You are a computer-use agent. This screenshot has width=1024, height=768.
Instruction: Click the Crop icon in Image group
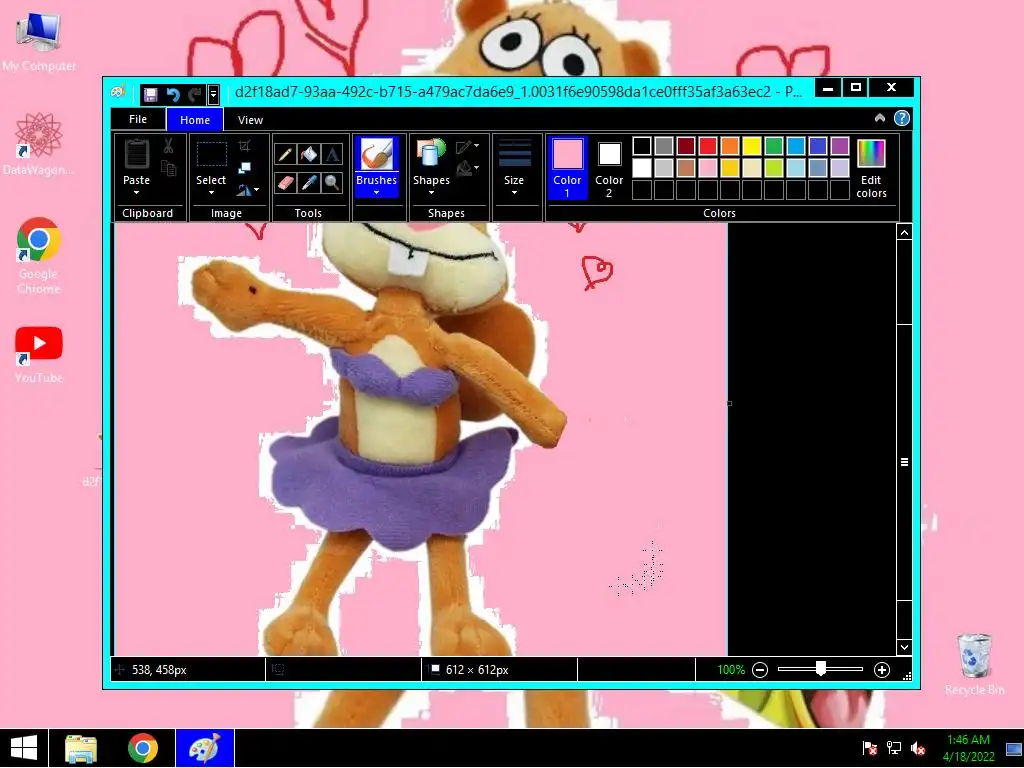(x=244, y=146)
